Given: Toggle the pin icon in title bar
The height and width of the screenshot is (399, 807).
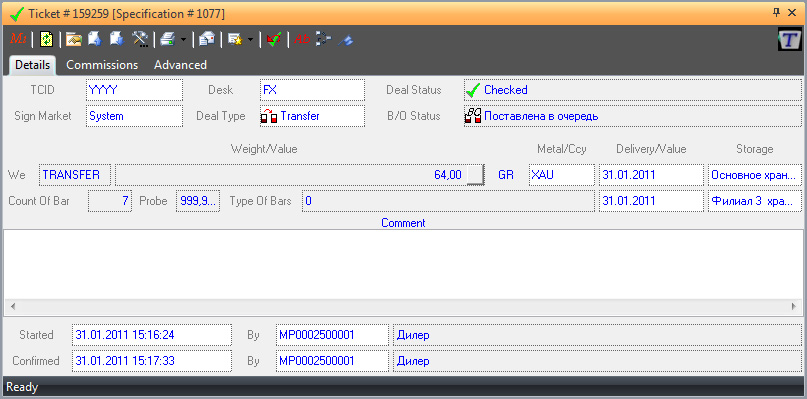Looking at the screenshot, I should click(x=777, y=13).
